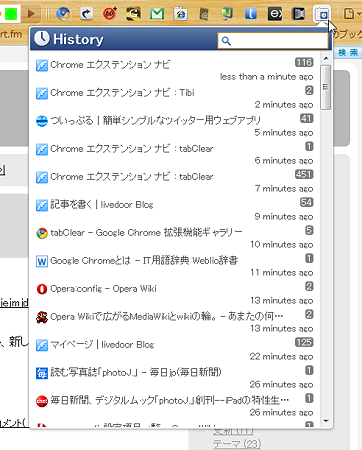Click the red Opera favicon for Opera:config
Screen dimensions: 362x450
pyautogui.click(x=42, y=289)
